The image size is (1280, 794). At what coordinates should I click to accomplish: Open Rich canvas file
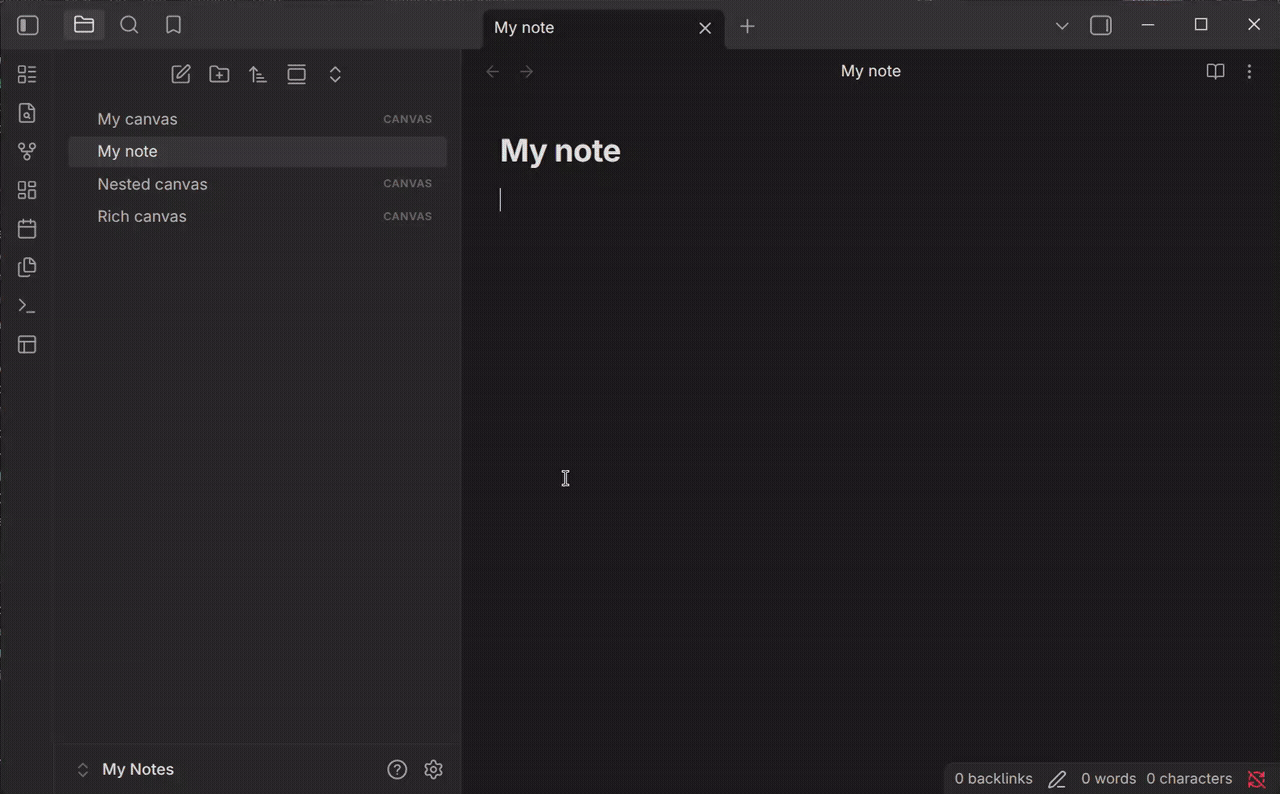click(258, 216)
